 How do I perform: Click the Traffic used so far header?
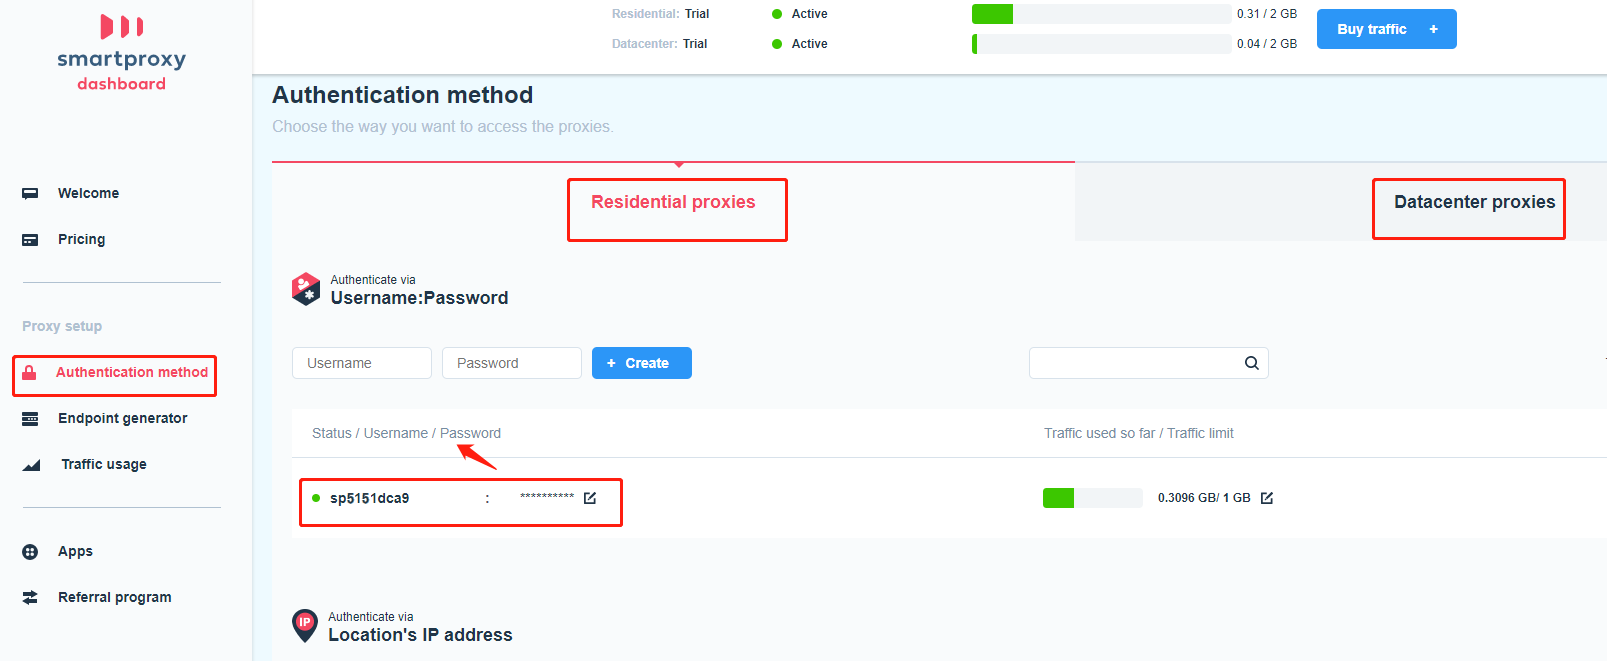[x=1139, y=433]
